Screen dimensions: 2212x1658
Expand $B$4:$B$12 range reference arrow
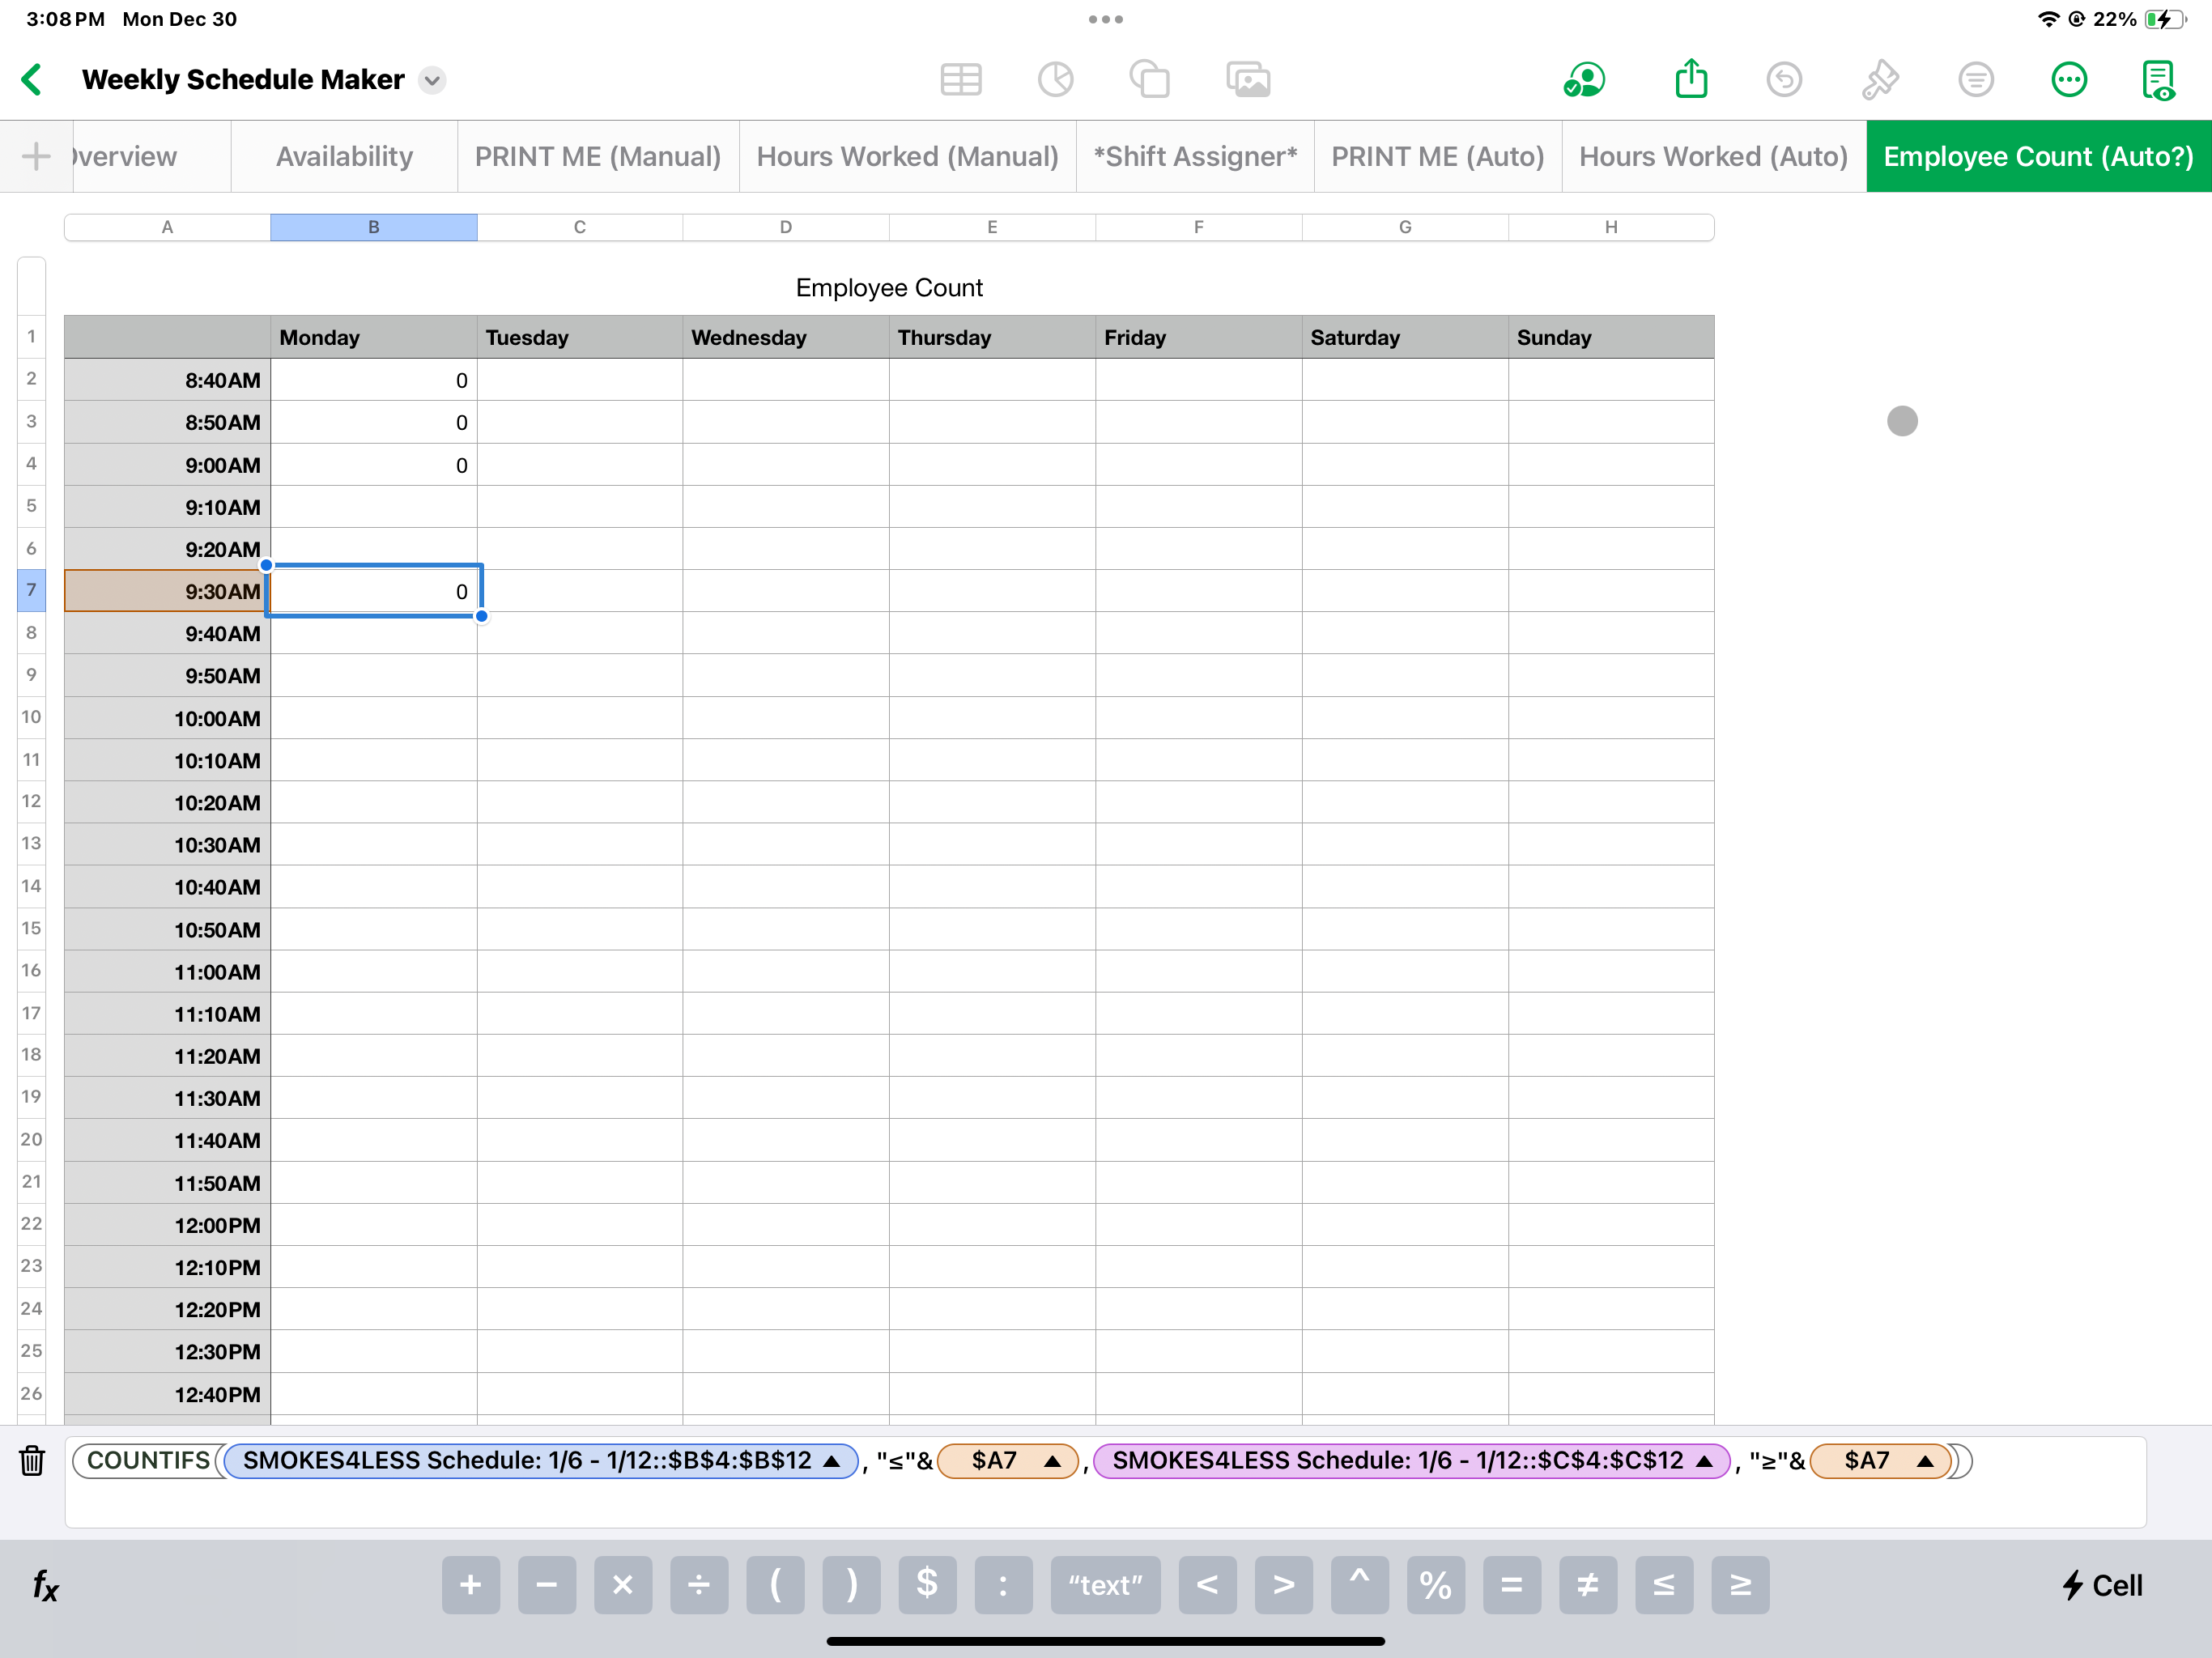tap(831, 1461)
